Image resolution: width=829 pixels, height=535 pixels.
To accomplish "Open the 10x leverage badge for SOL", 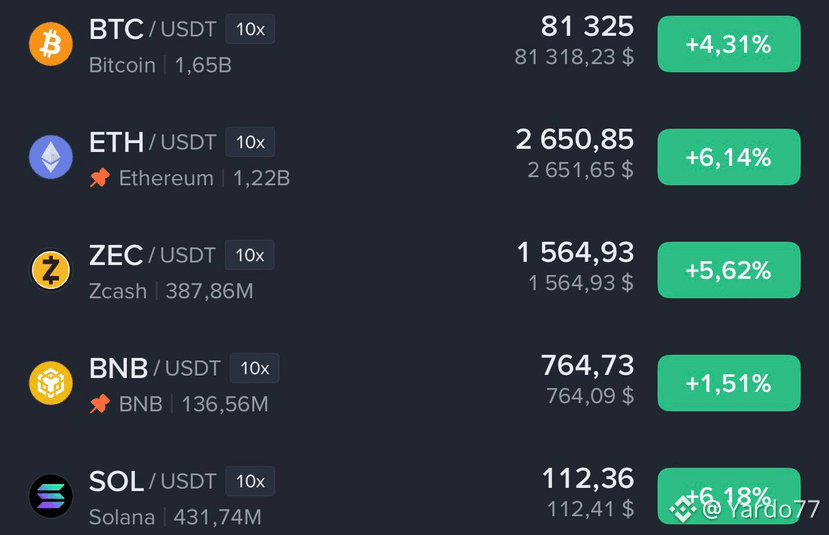I will pos(250,482).
